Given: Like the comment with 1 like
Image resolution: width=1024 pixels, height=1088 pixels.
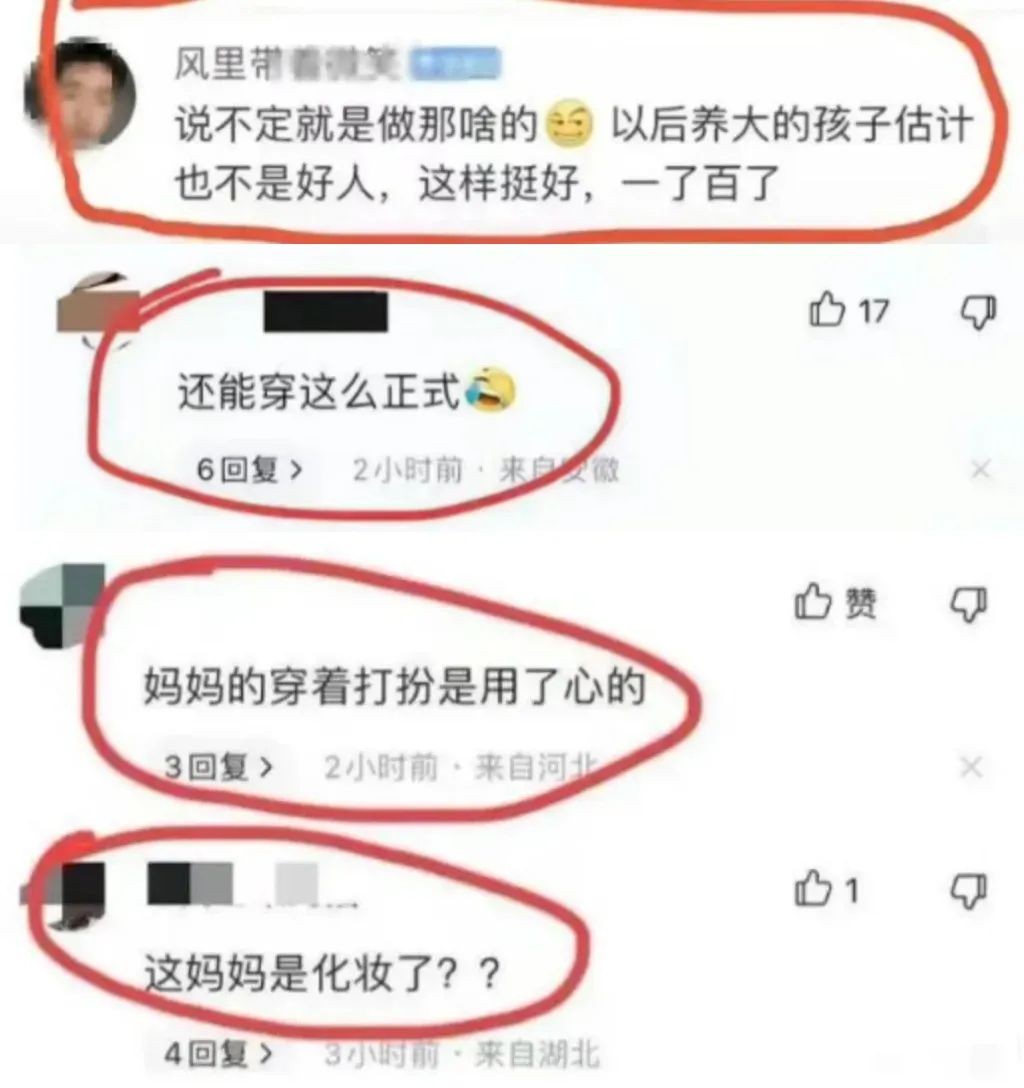Looking at the screenshot, I should click(x=813, y=888).
